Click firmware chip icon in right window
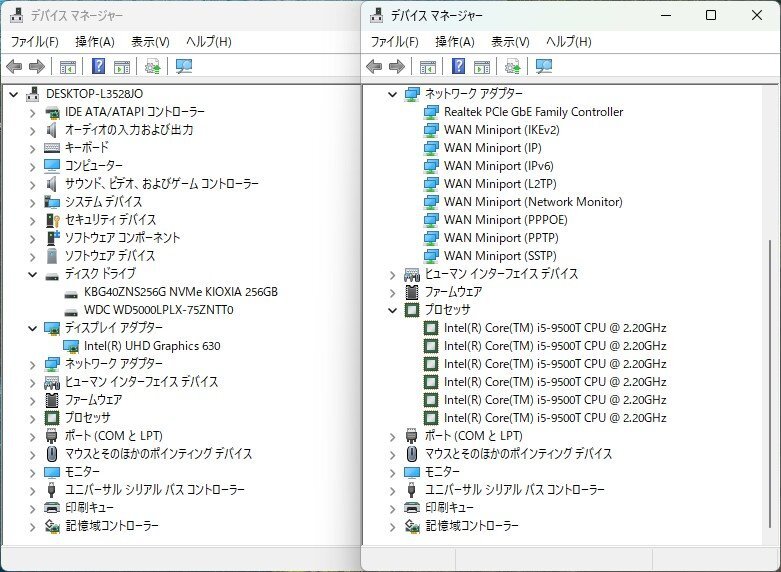 point(411,292)
